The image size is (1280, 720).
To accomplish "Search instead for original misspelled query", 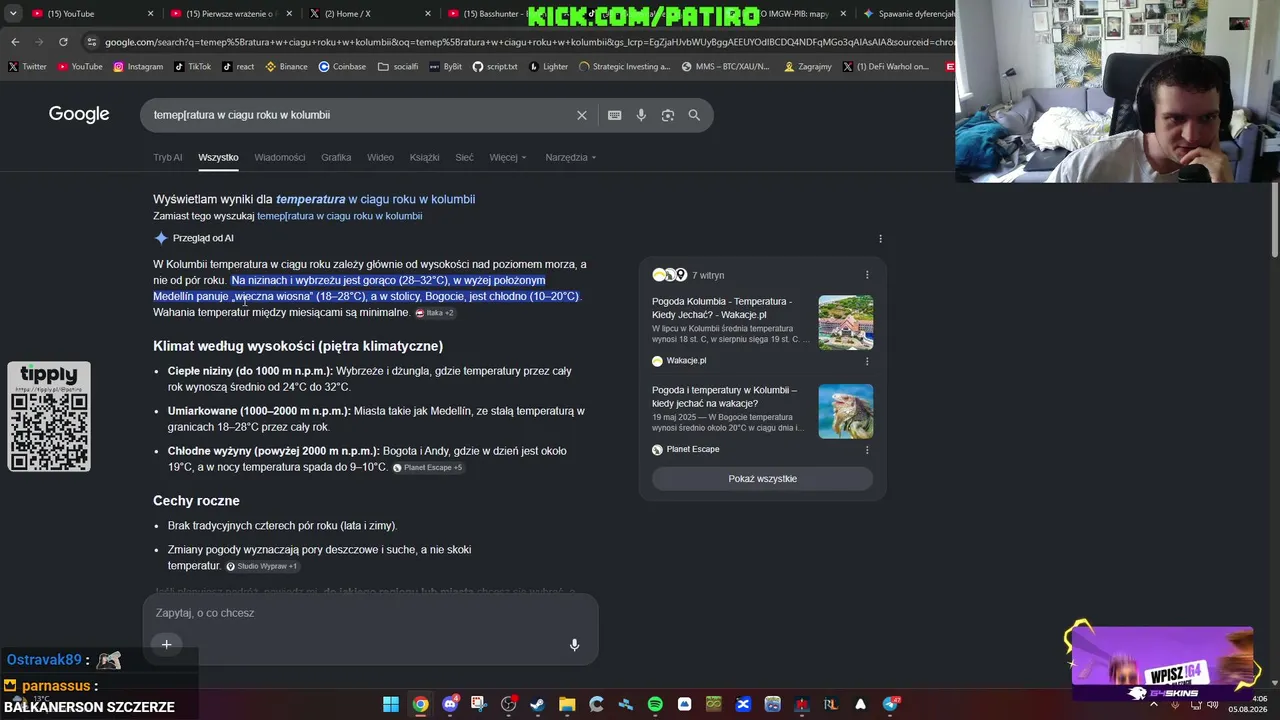I will pyautogui.click(x=339, y=216).
